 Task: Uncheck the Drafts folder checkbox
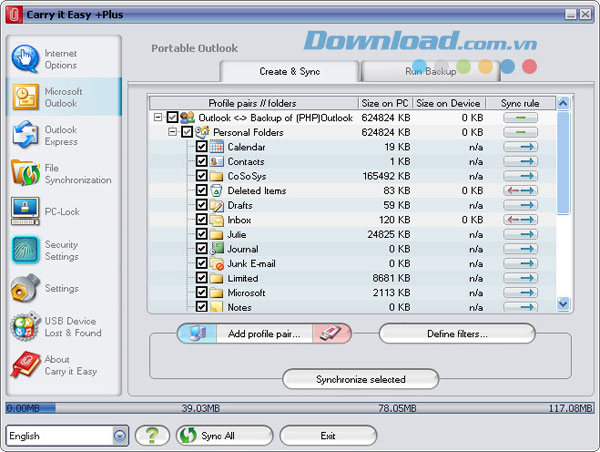pyautogui.click(x=202, y=205)
